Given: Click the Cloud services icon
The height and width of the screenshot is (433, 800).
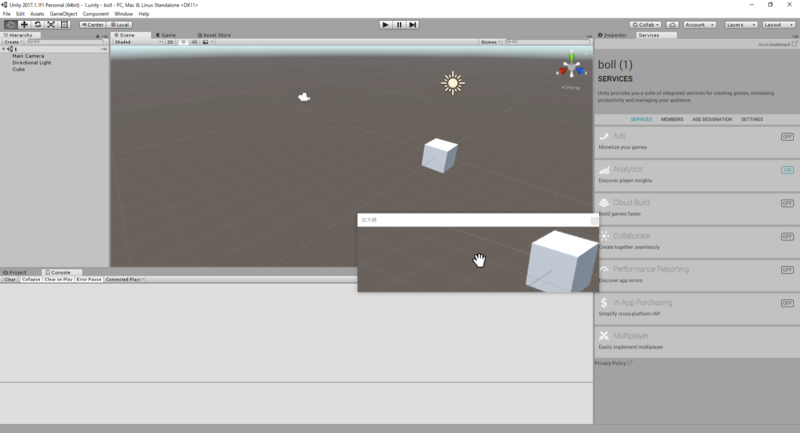Looking at the screenshot, I should coord(672,24).
